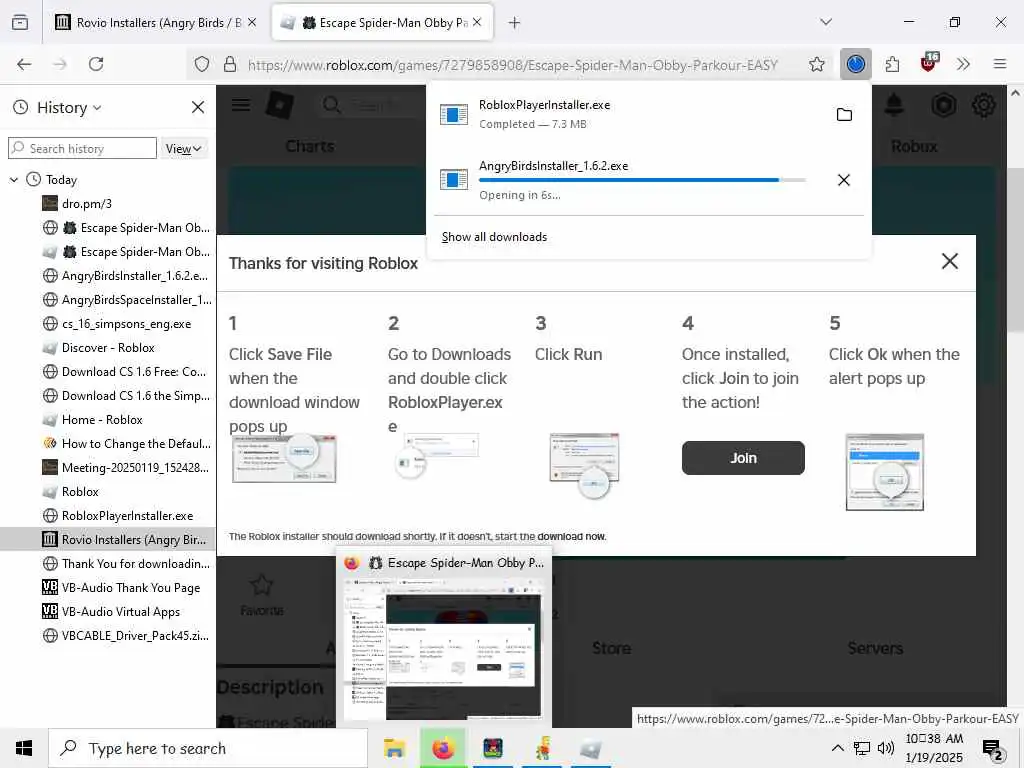Open File Explorer from taskbar

(394, 748)
